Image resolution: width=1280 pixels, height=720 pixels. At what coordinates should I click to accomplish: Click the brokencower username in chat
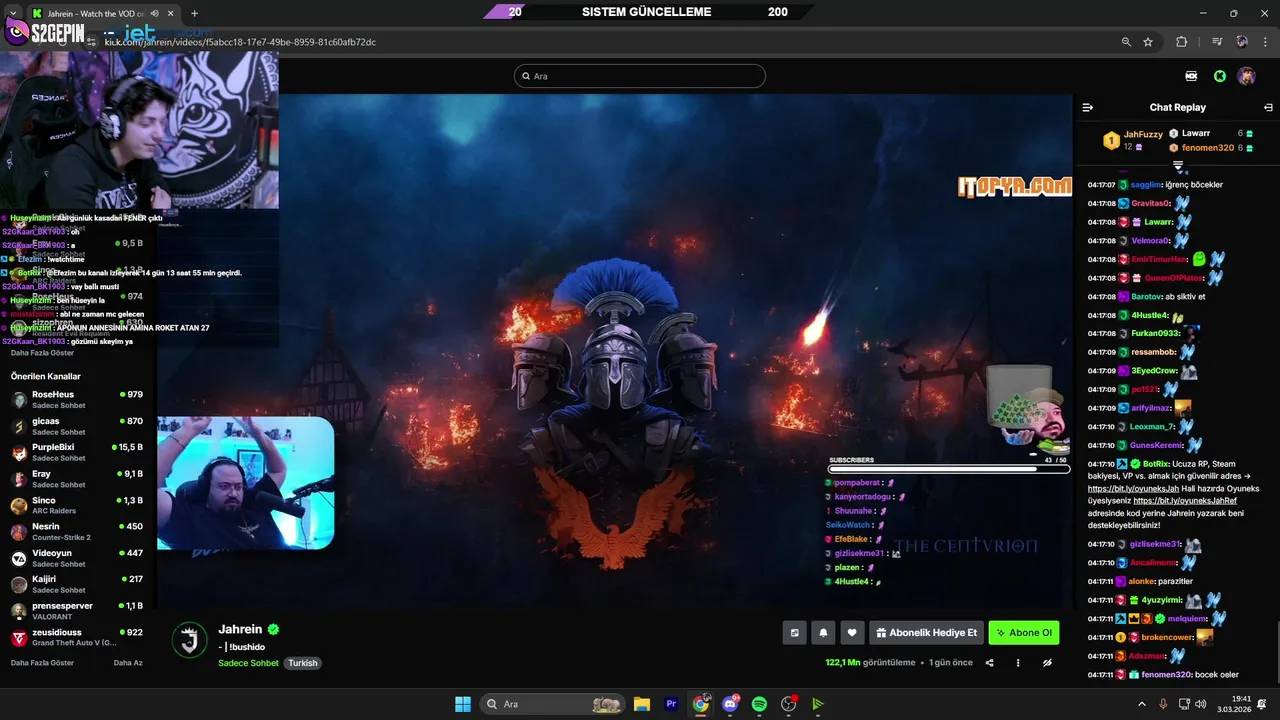coord(1167,637)
